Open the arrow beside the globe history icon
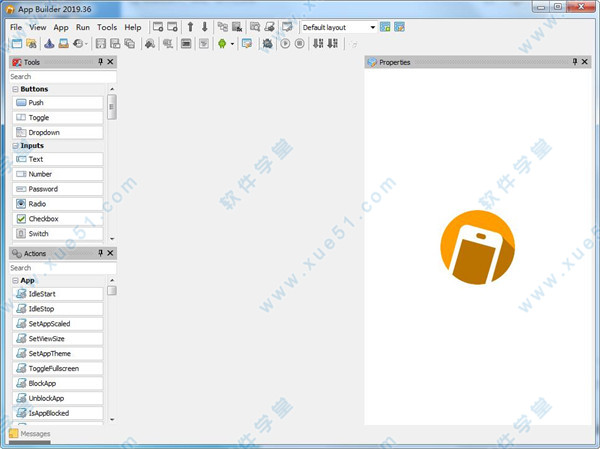The width and height of the screenshot is (600, 449). (86, 44)
